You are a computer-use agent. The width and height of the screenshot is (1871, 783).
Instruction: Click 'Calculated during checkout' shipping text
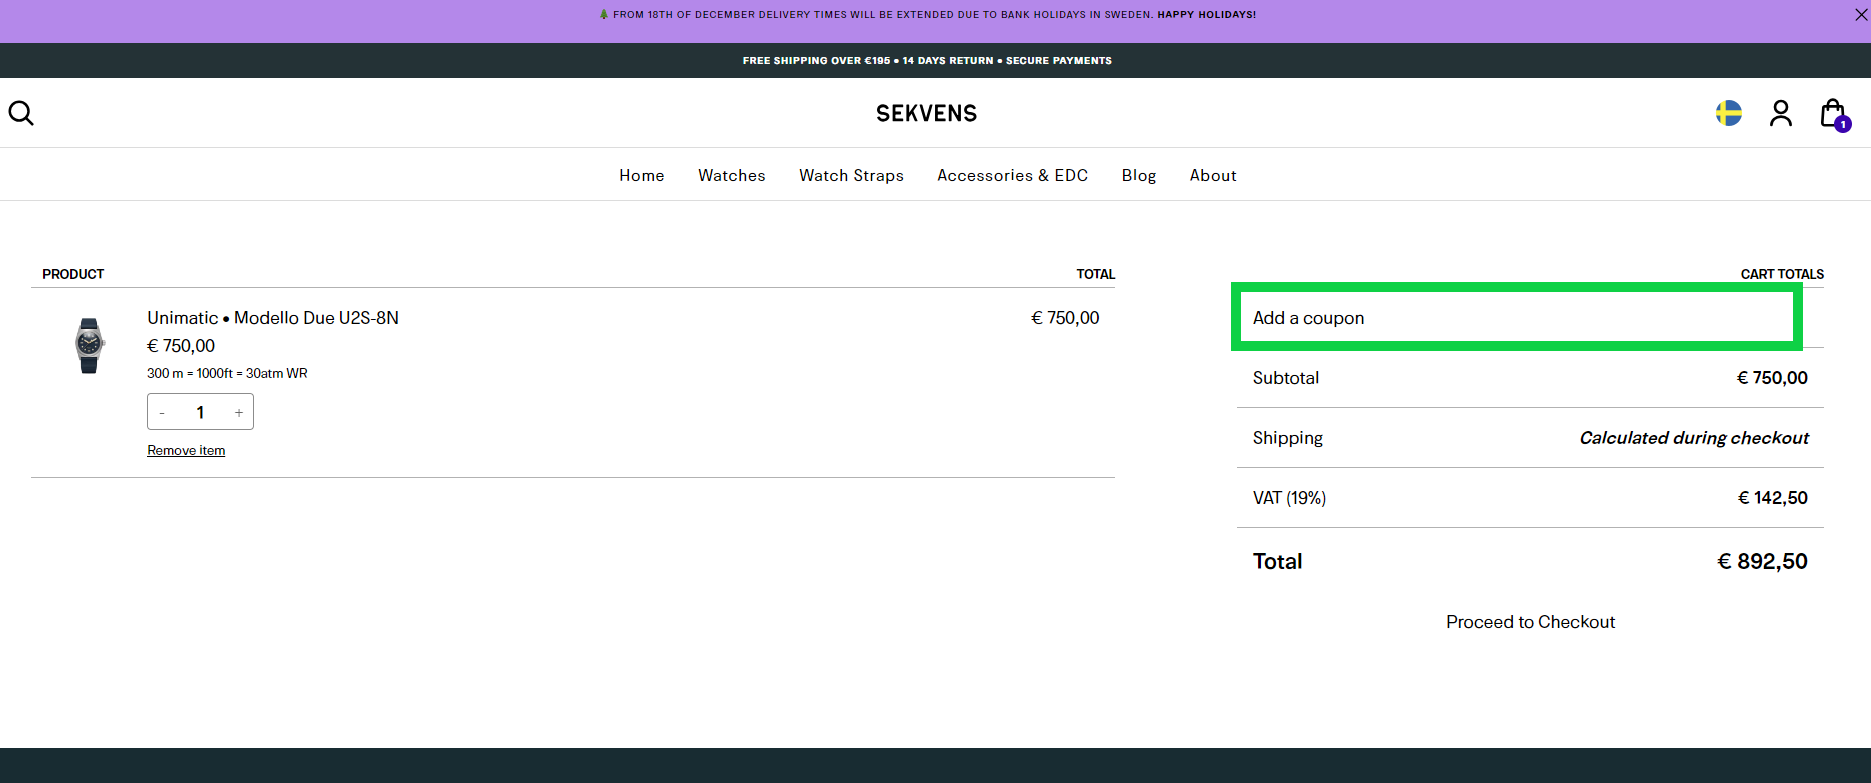[1694, 438]
